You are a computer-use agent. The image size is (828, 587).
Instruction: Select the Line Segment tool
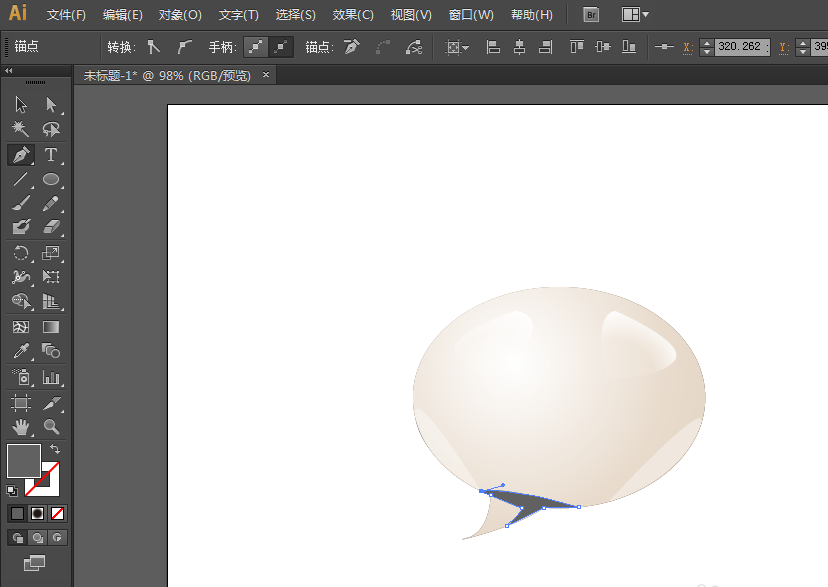click(x=21, y=179)
